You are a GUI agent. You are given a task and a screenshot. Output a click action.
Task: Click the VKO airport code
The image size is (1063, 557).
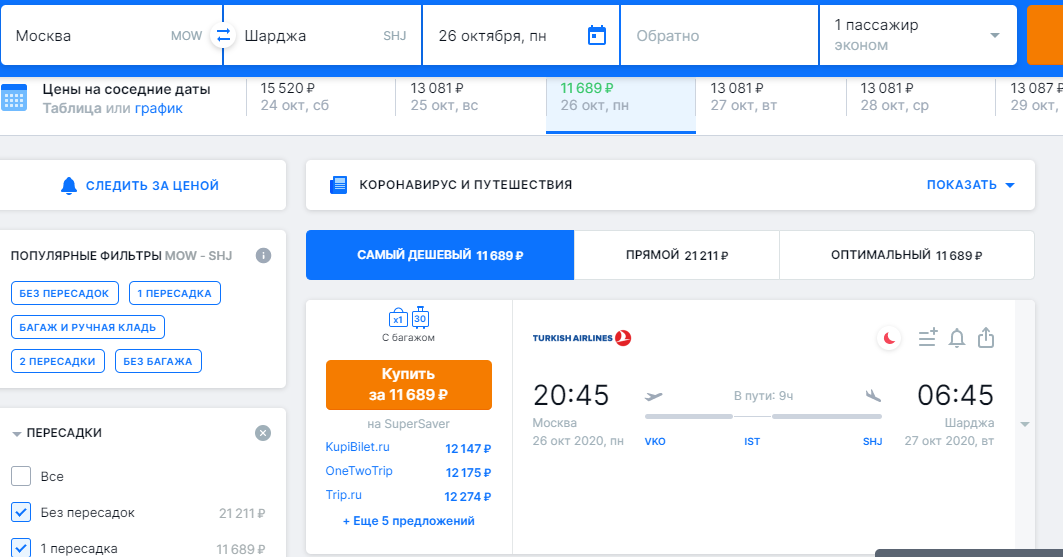point(655,442)
